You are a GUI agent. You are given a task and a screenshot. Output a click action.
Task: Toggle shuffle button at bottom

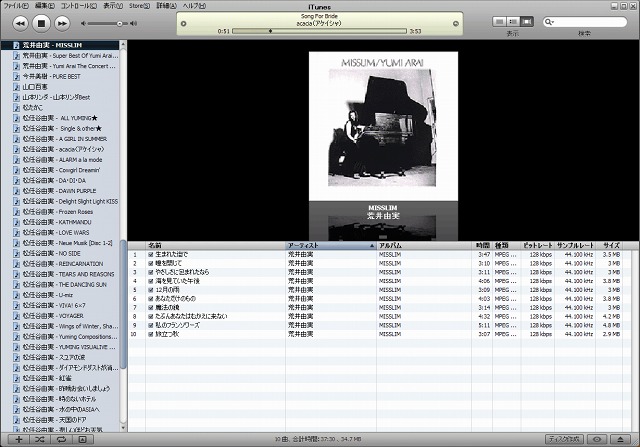pyautogui.click(x=40, y=439)
